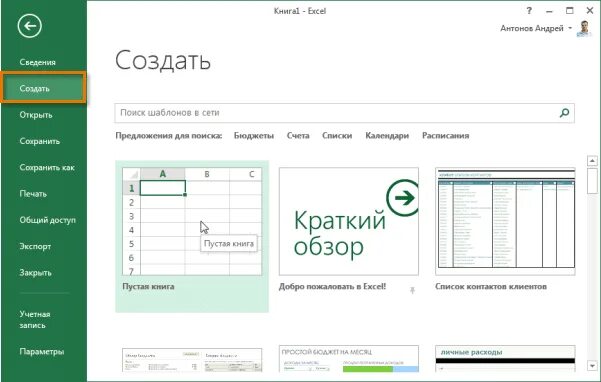Open the Открыть menu item
This screenshot has height=382, width=601.
tap(36, 115)
